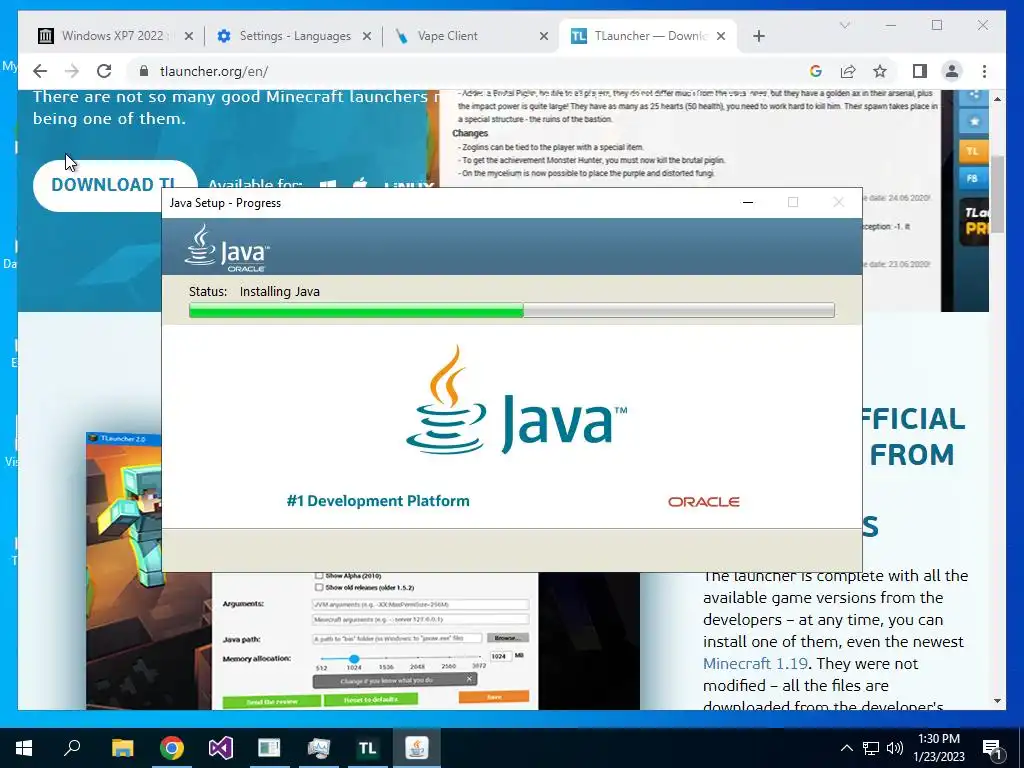1024x768 pixels.
Task: Close the TLauncher tab
Action: [721, 36]
